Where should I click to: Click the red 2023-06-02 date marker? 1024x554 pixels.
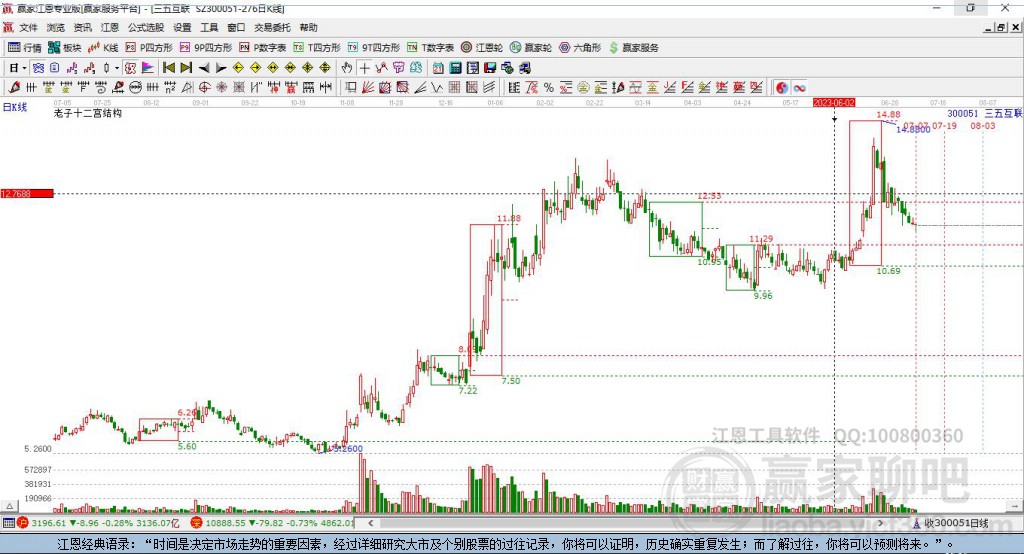click(834, 103)
